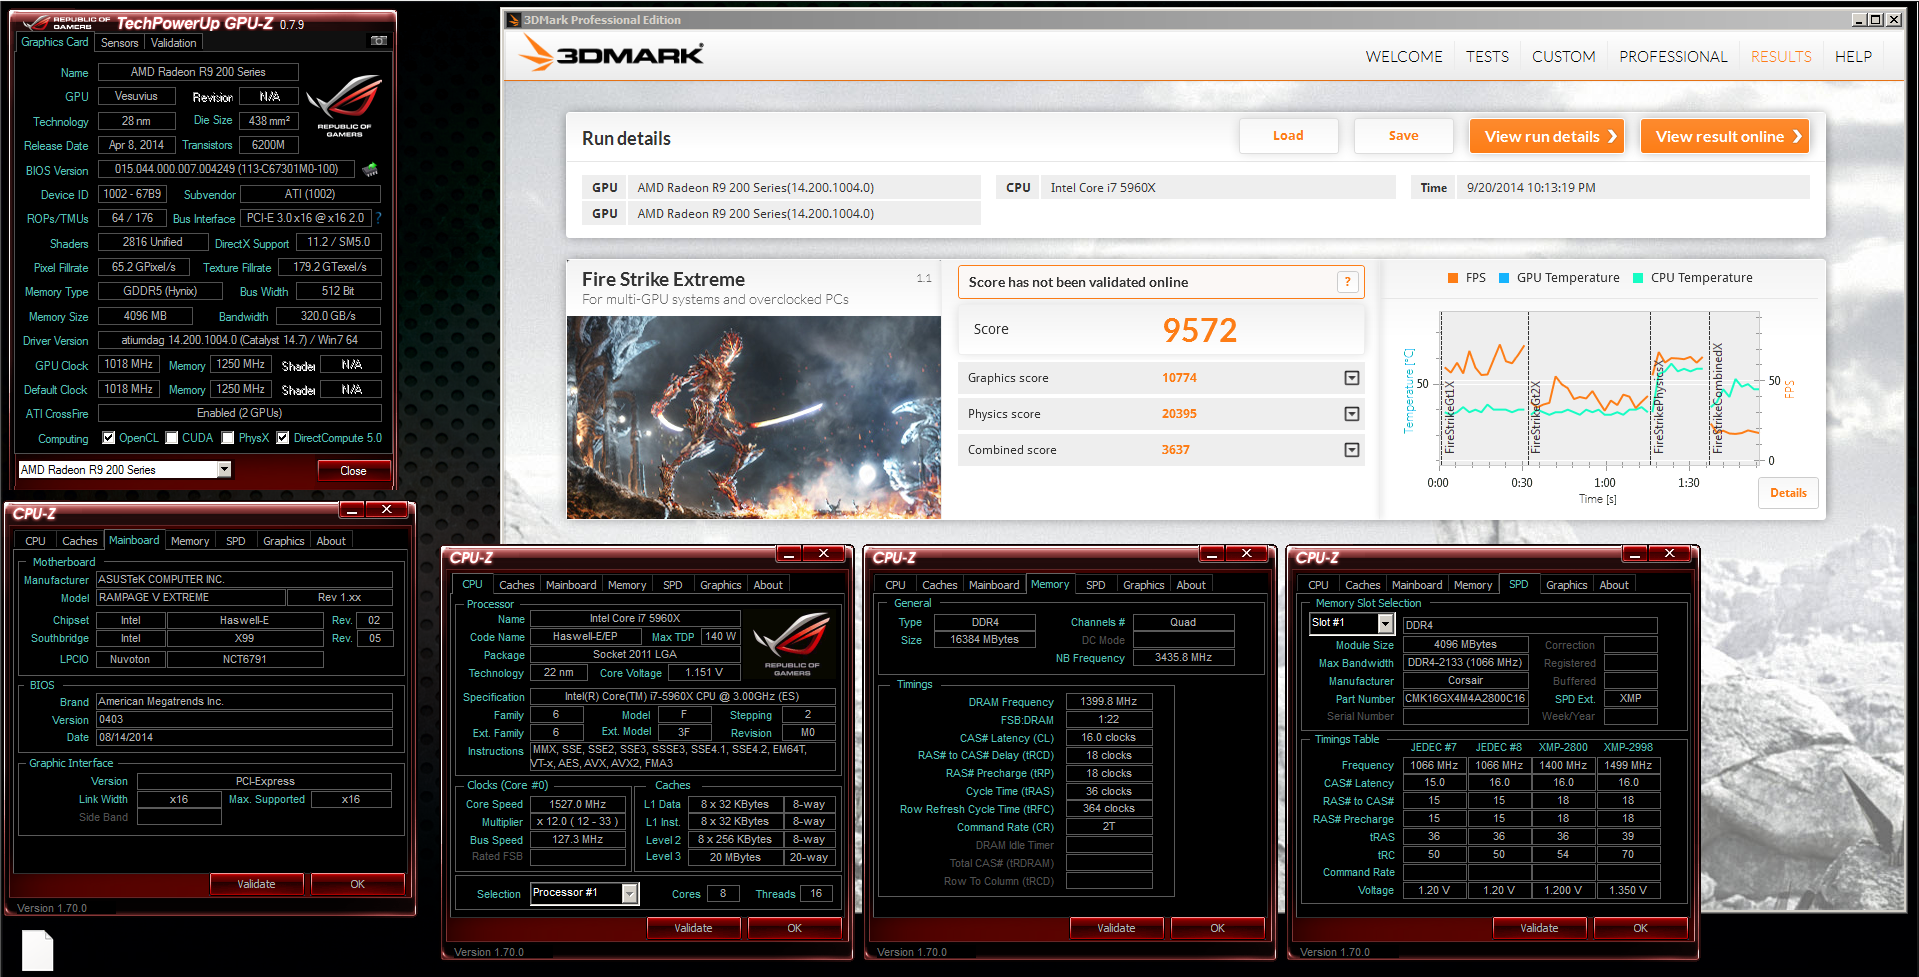Image resolution: width=1919 pixels, height=977 pixels.
Task: Open the About tab in CPU-Z Mainboard window
Action: pyautogui.click(x=331, y=541)
